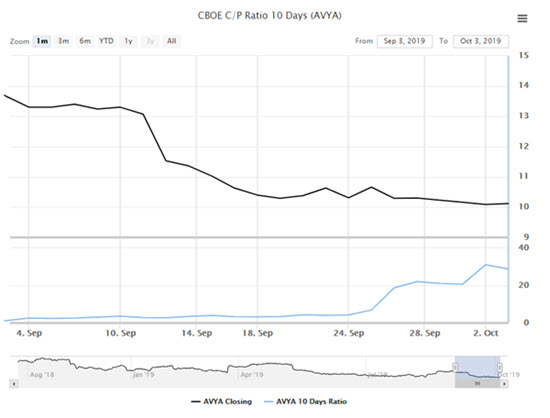Screen dimensions: 550x418
Task: Click the 2. Oct axis label
Action: (x=486, y=333)
